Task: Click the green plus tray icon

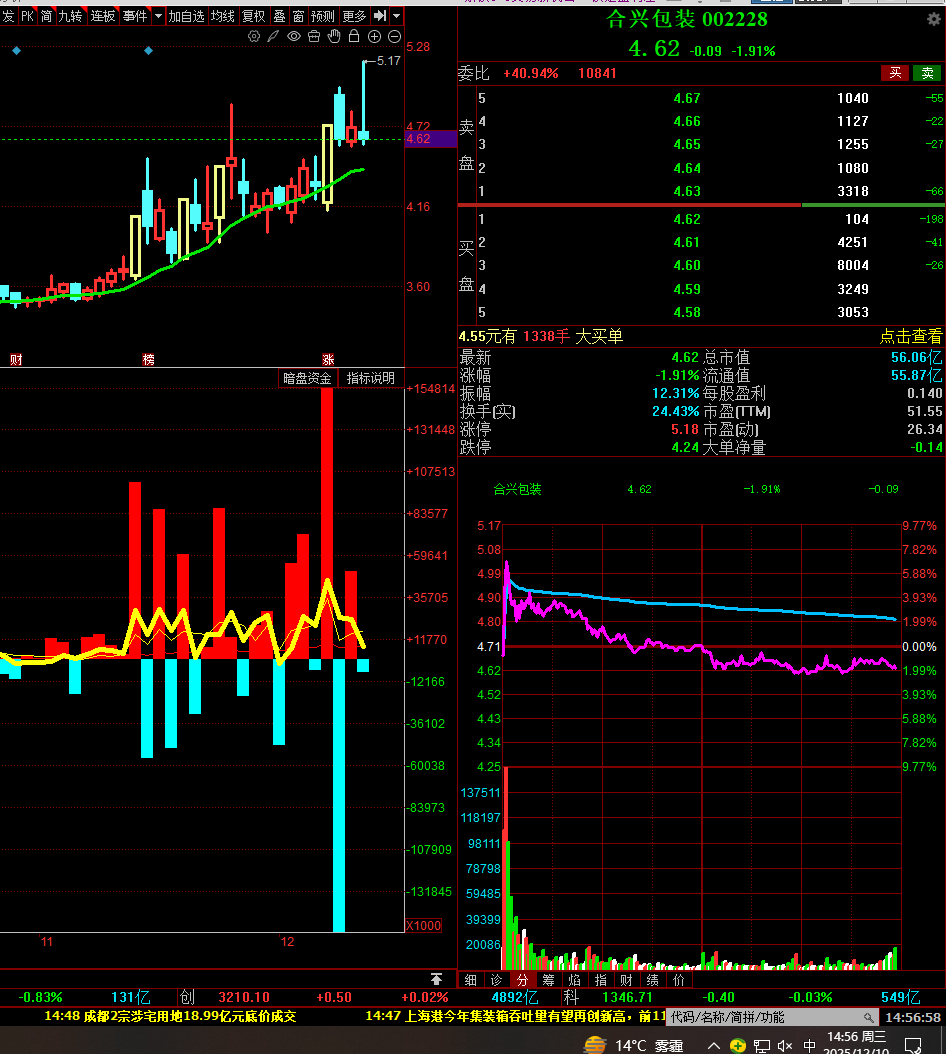Action: (738, 1046)
